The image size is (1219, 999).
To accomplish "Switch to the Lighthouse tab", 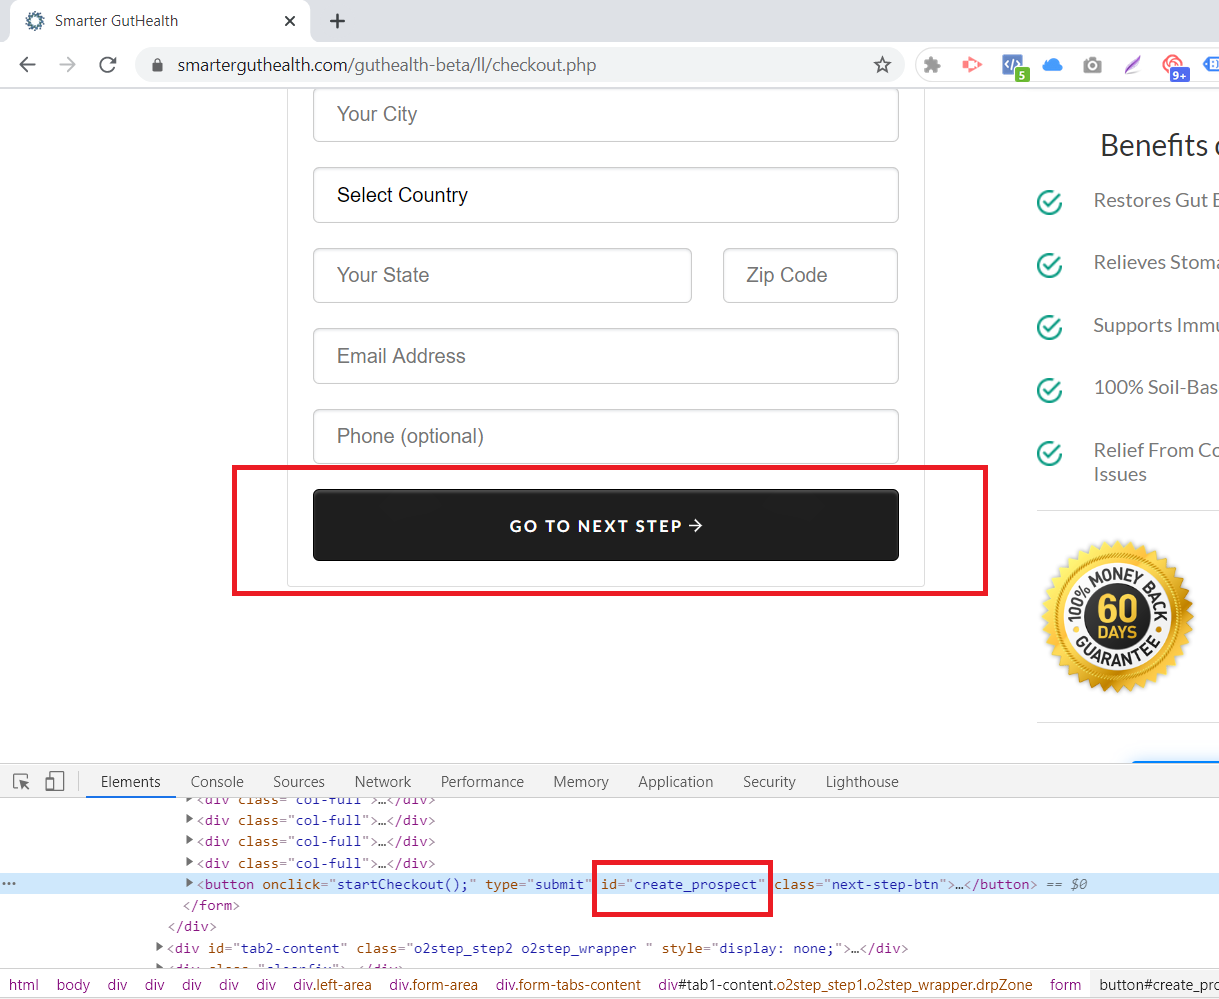I will pyautogui.click(x=861, y=782).
